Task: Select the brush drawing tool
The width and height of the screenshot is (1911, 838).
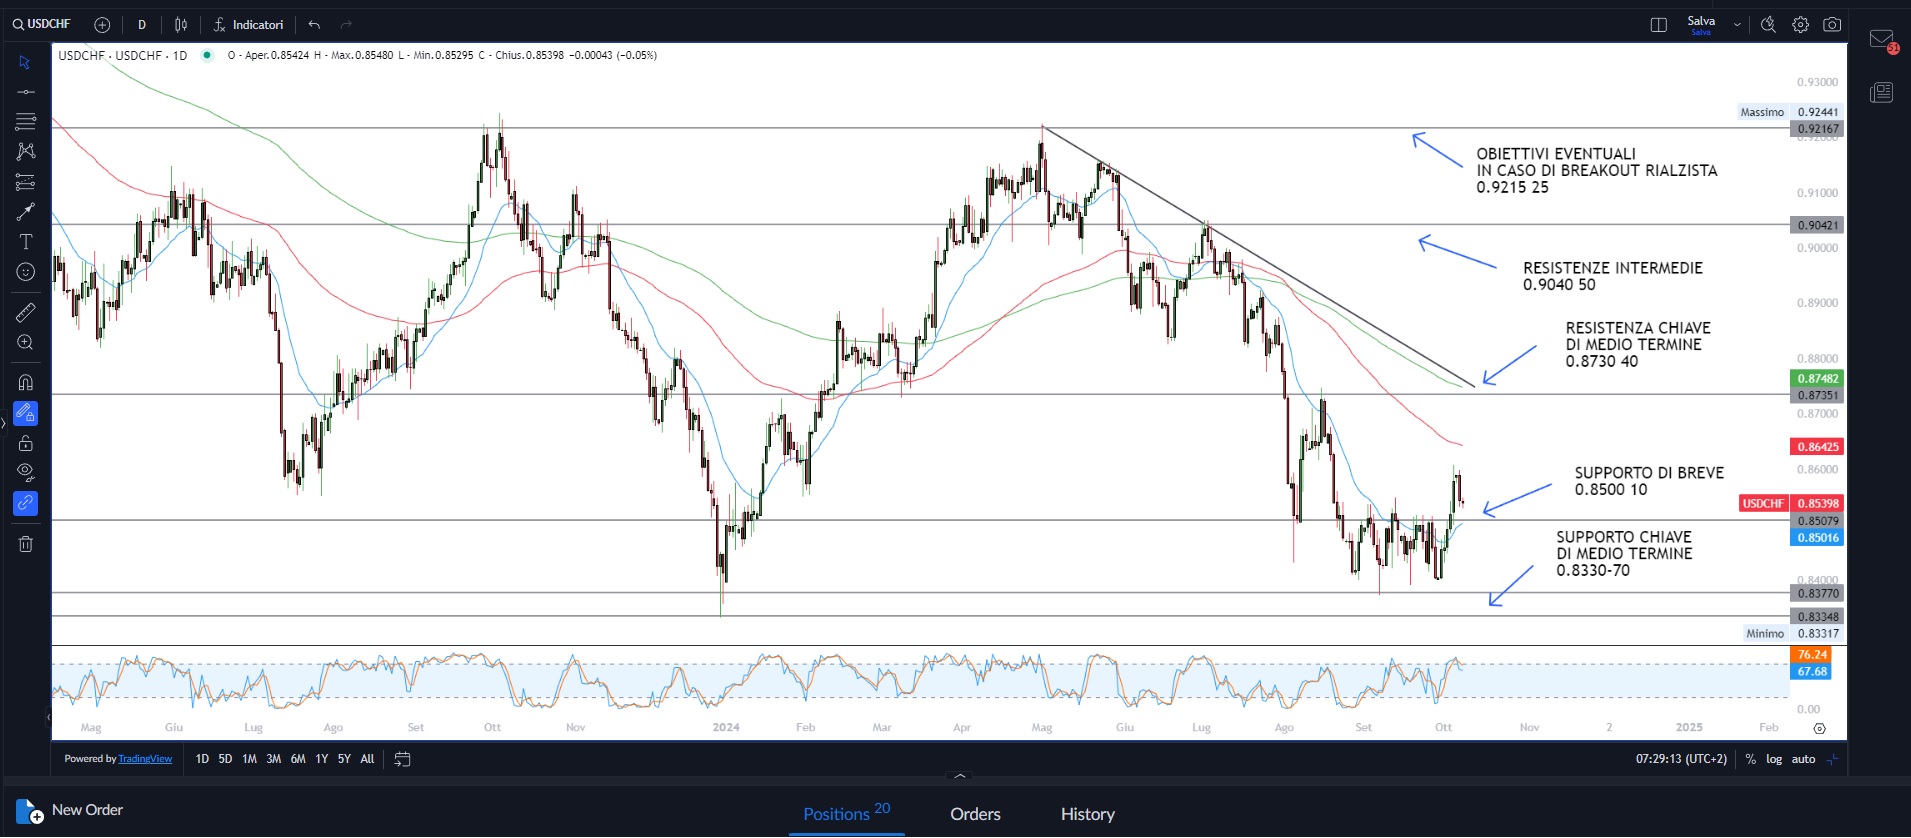Action: pyautogui.click(x=26, y=211)
